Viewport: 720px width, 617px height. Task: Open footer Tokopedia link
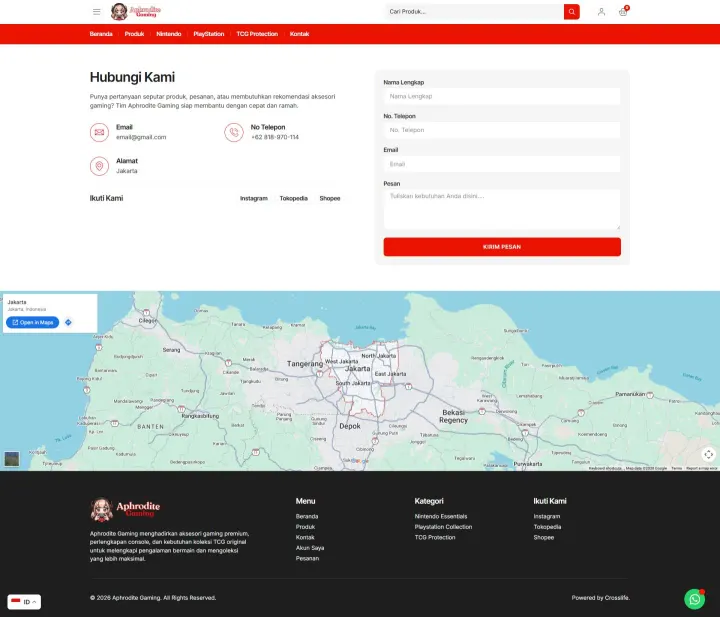[547, 527]
